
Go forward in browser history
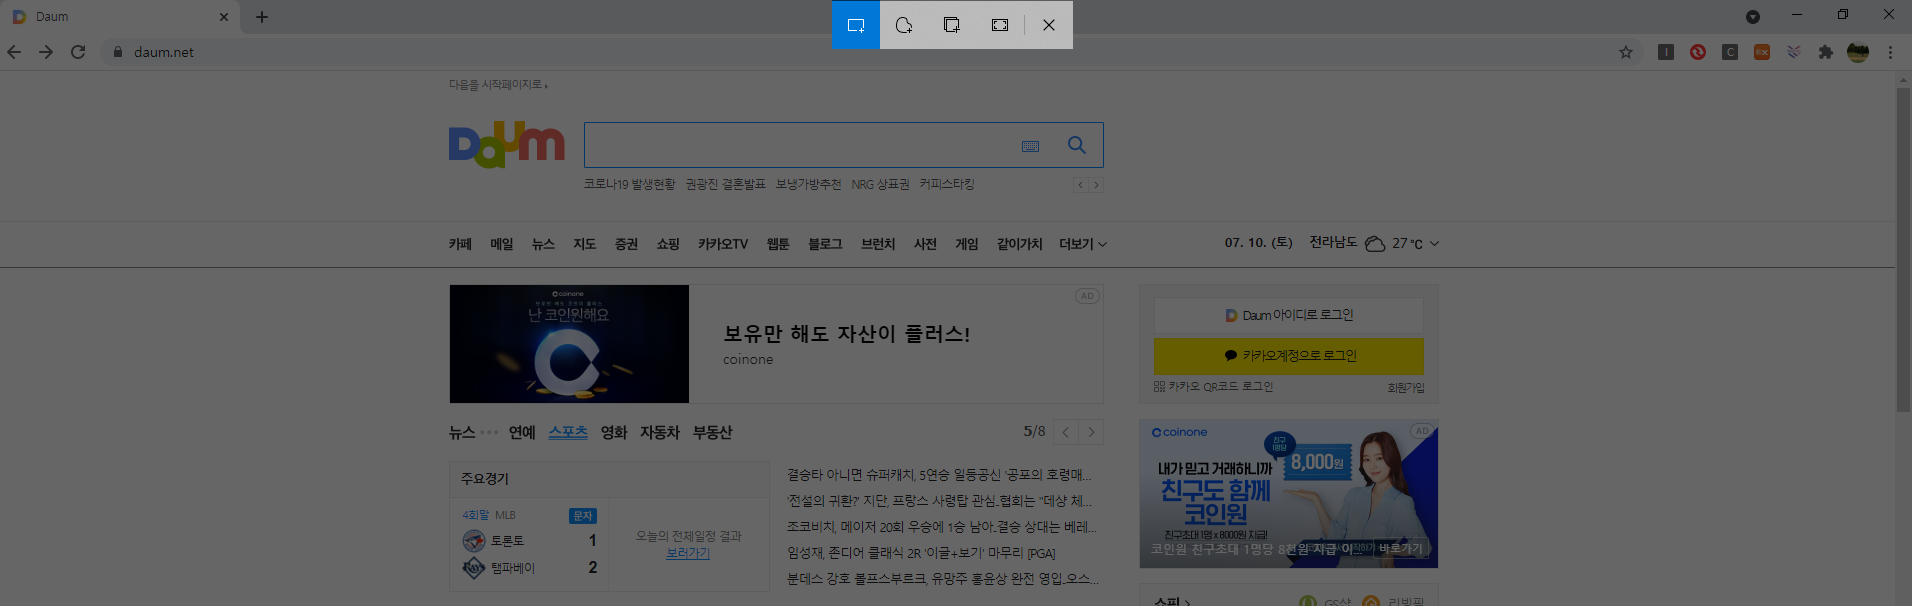tap(46, 52)
